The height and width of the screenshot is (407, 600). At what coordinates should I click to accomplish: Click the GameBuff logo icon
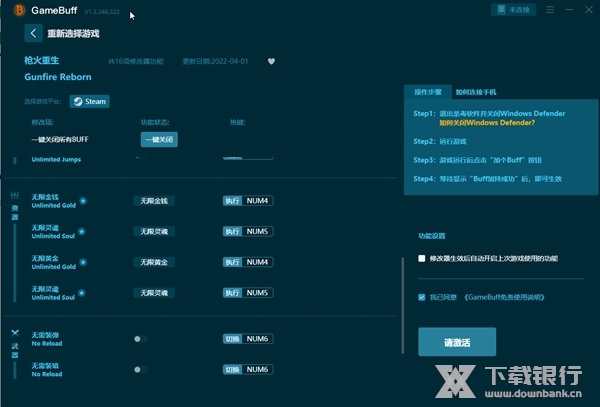coord(12,10)
